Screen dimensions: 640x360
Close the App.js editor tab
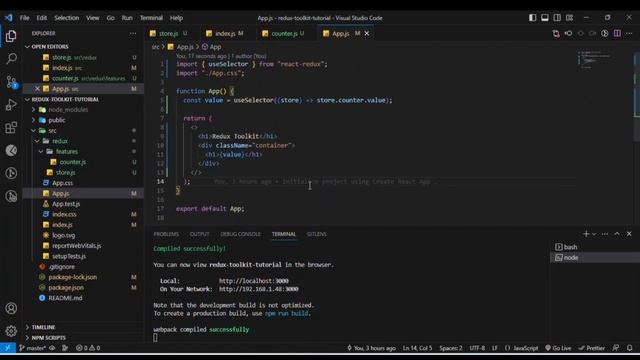[x=367, y=33]
